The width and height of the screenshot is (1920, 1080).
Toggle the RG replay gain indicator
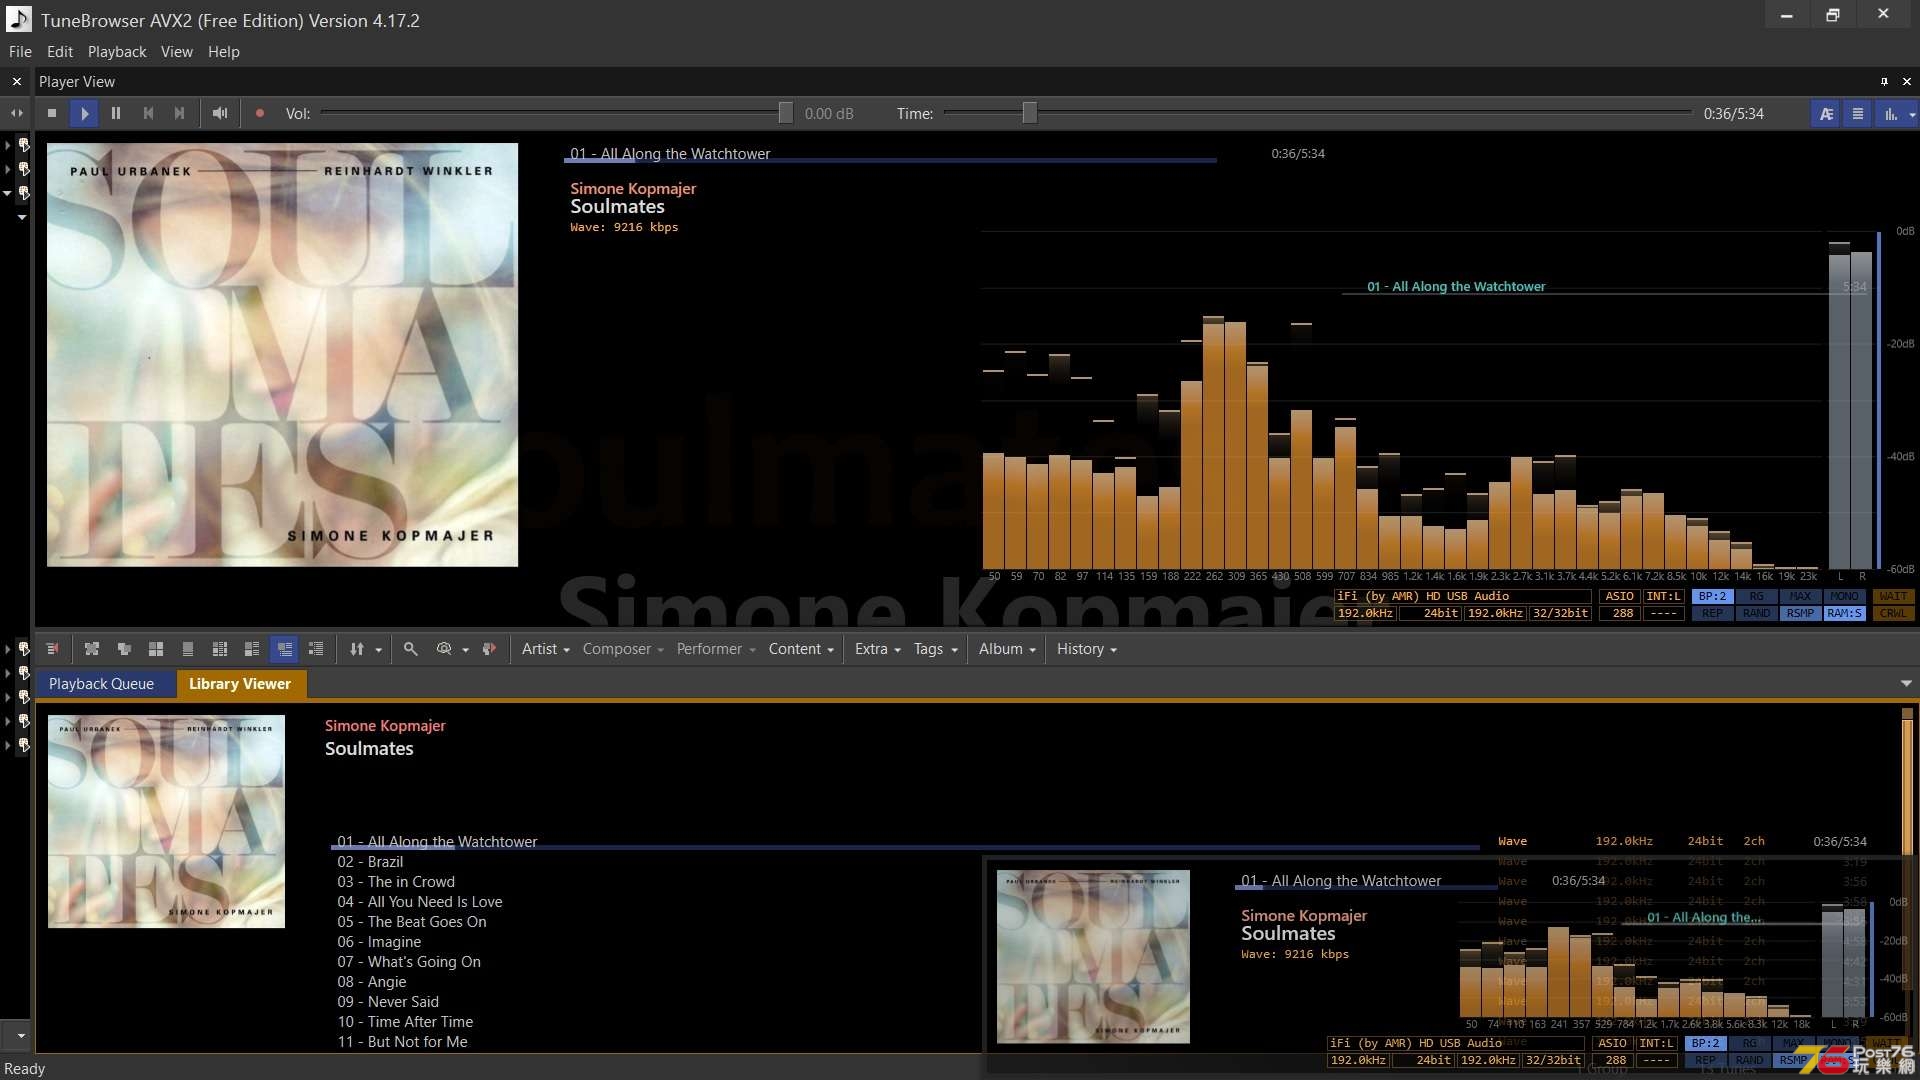point(1756,596)
